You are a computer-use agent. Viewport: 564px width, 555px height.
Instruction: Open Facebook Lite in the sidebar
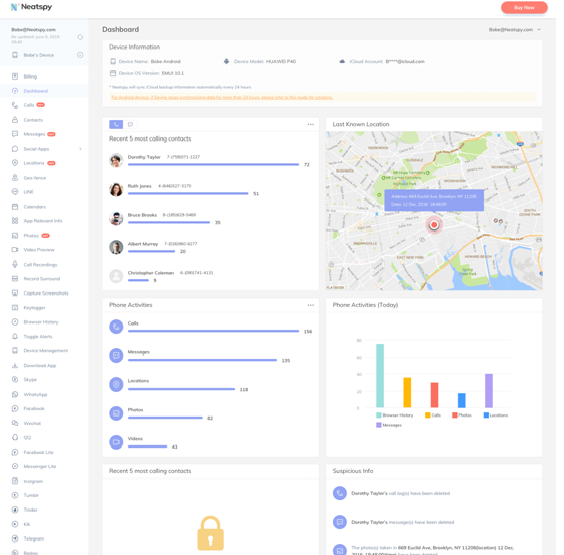pos(38,452)
